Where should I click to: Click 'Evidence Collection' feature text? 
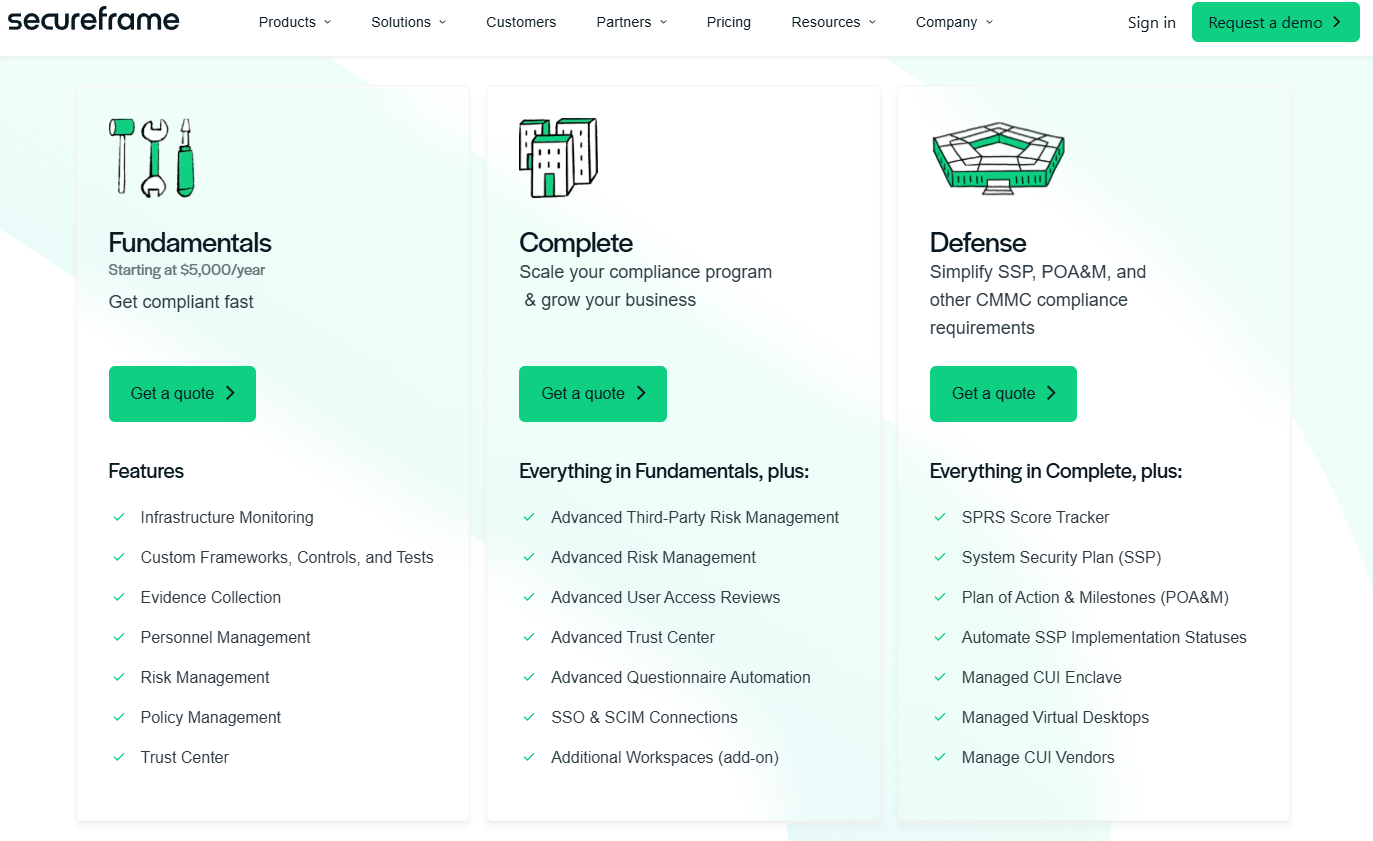[x=211, y=597]
